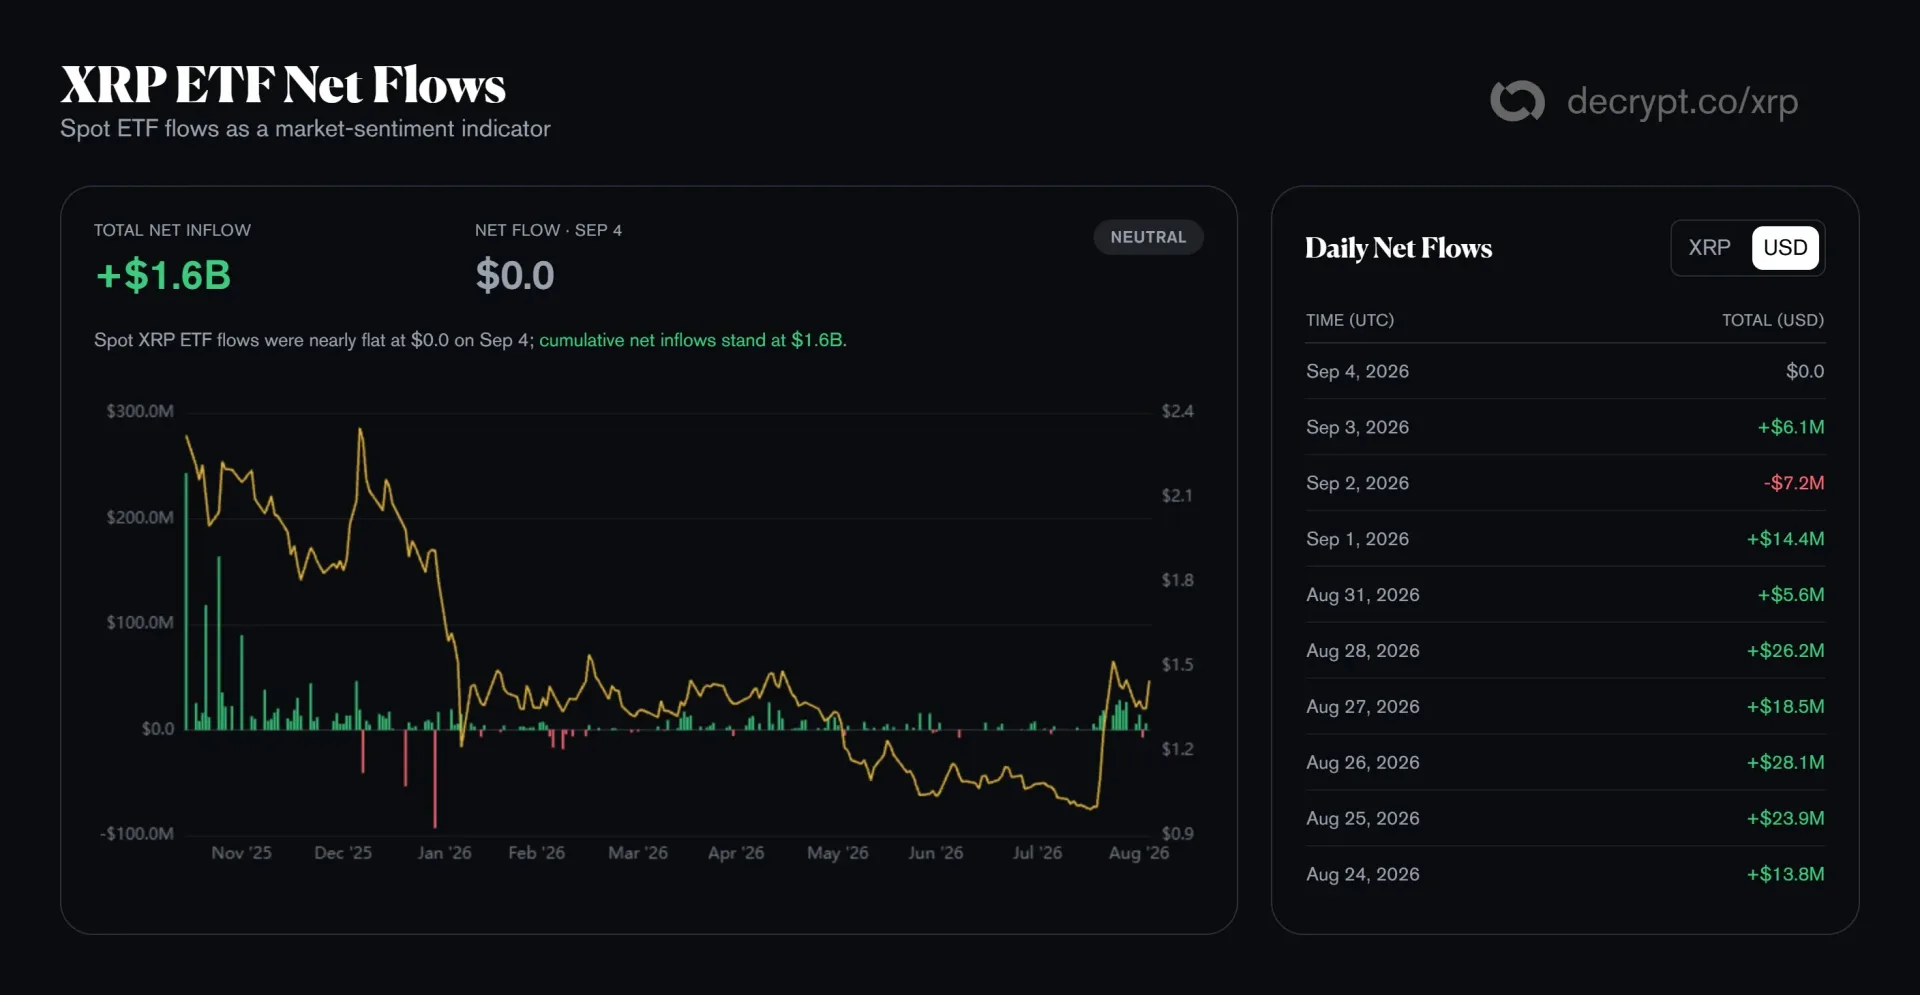Click the Daily Net Flows heading
The image size is (1920, 995).
point(1398,248)
